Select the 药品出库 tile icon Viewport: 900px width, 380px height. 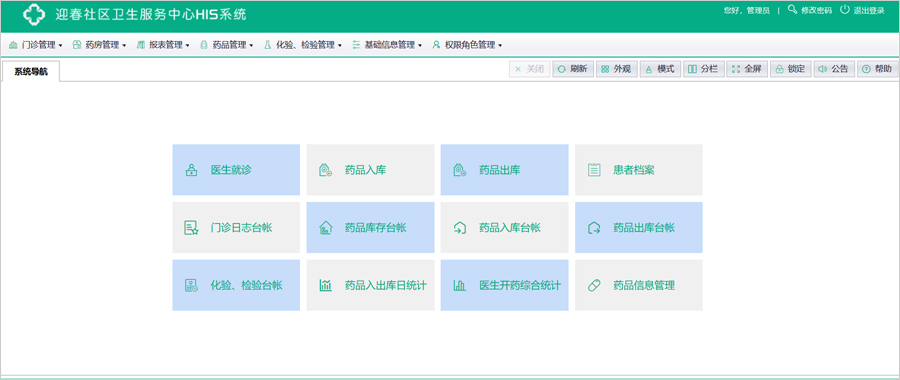coord(460,170)
